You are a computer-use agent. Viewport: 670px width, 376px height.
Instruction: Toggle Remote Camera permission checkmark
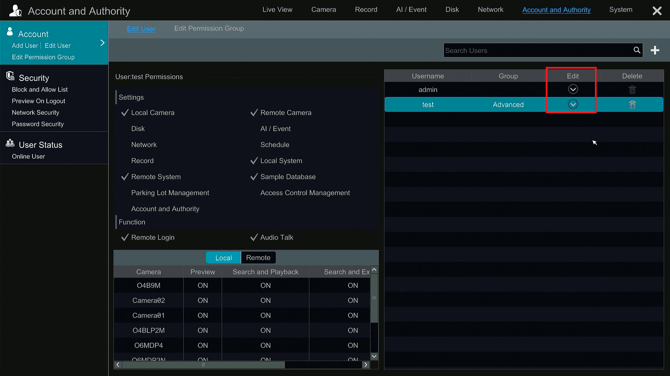[x=254, y=112]
